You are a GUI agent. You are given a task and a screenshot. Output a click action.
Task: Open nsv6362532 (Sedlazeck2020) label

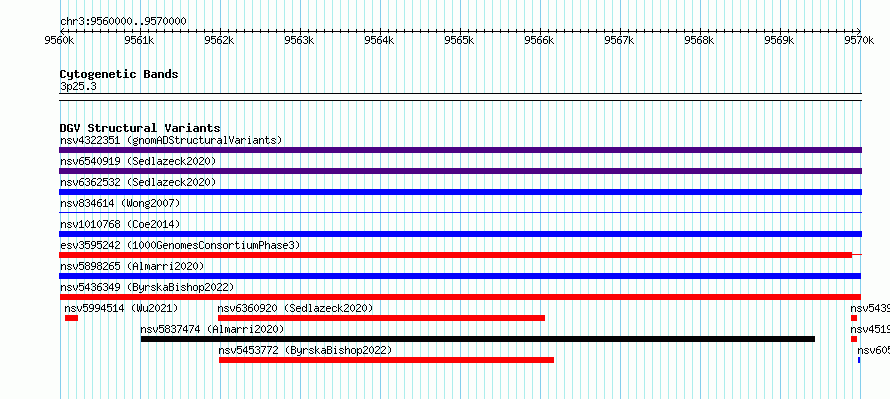pyautogui.click(x=138, y=182)
